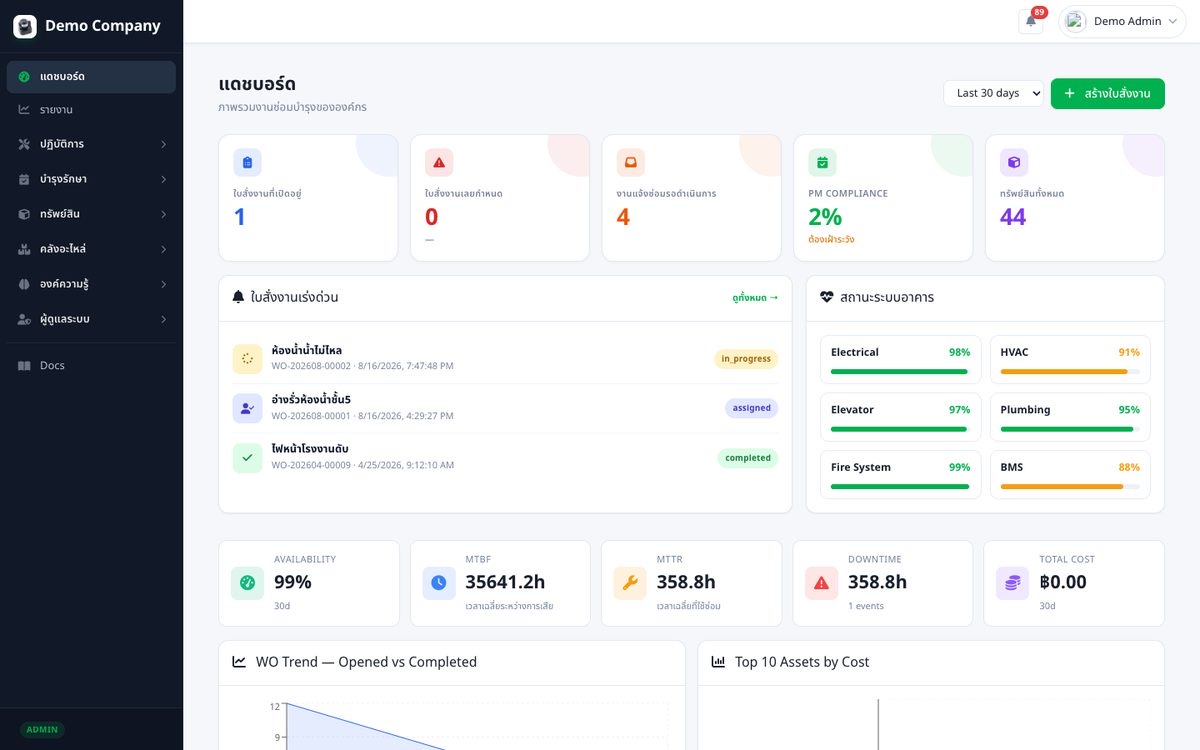
Task: Click the Fire System 99% status card
Action: click(900, 474)
